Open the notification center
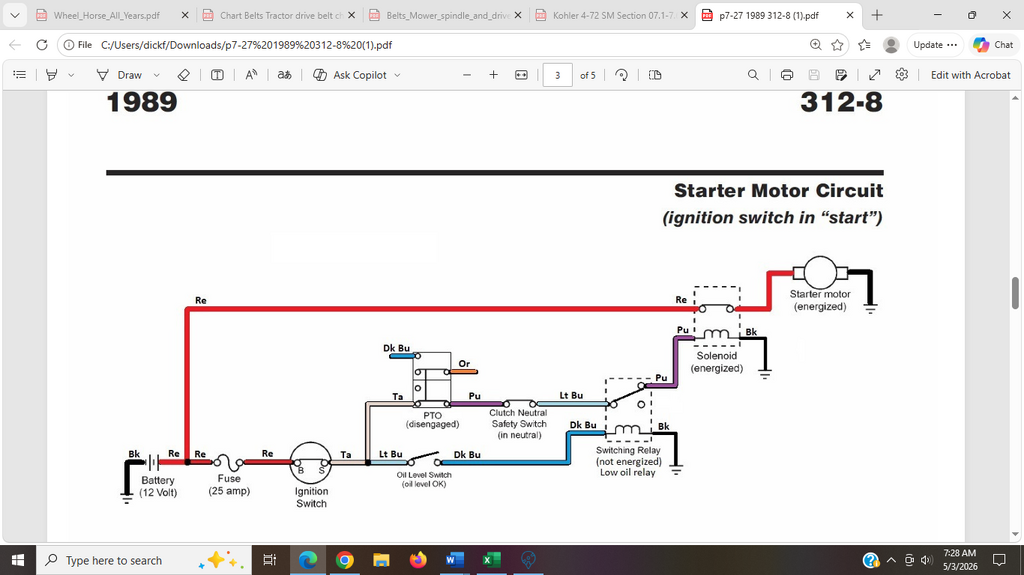 [999, 560]
